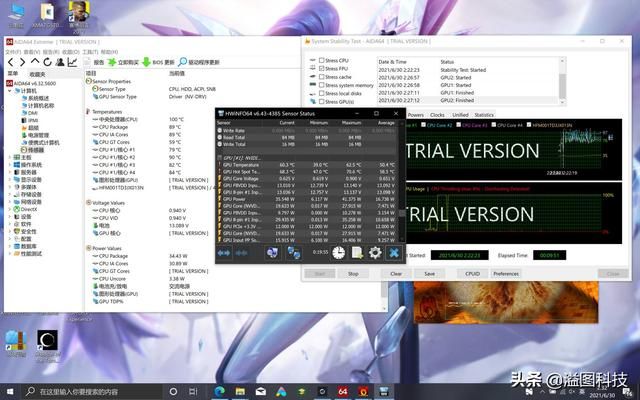Image resolution: width=640 pixels, height=400 pixels.
Task: Expand the 服务器 tree node
Action: [x=10, y=172]
